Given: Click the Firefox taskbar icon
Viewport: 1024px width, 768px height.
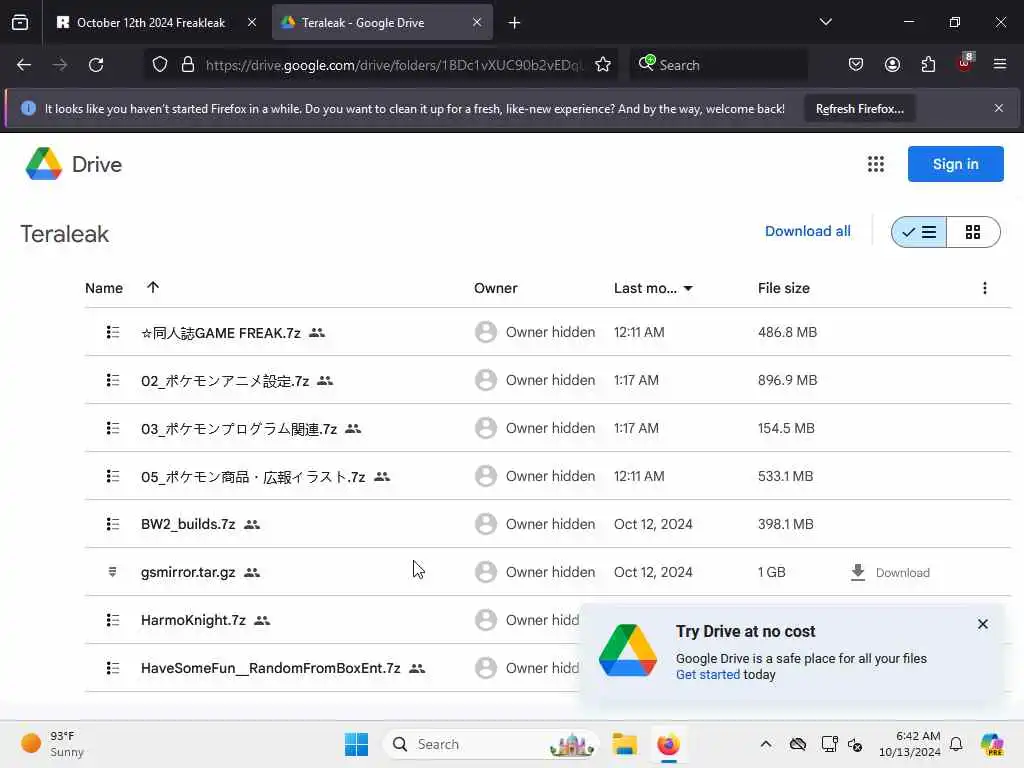Looking at the screenshot, I should point(668,744).
